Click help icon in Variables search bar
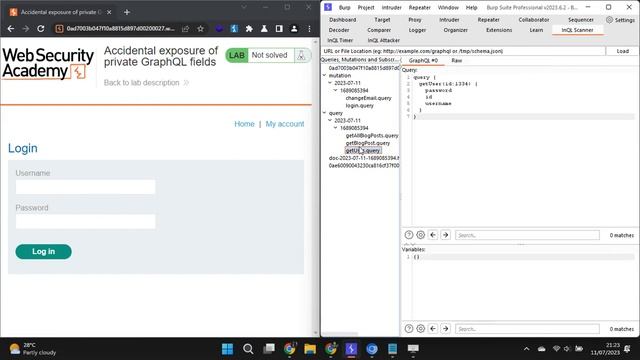640x360 pixels. pos(409,328)
